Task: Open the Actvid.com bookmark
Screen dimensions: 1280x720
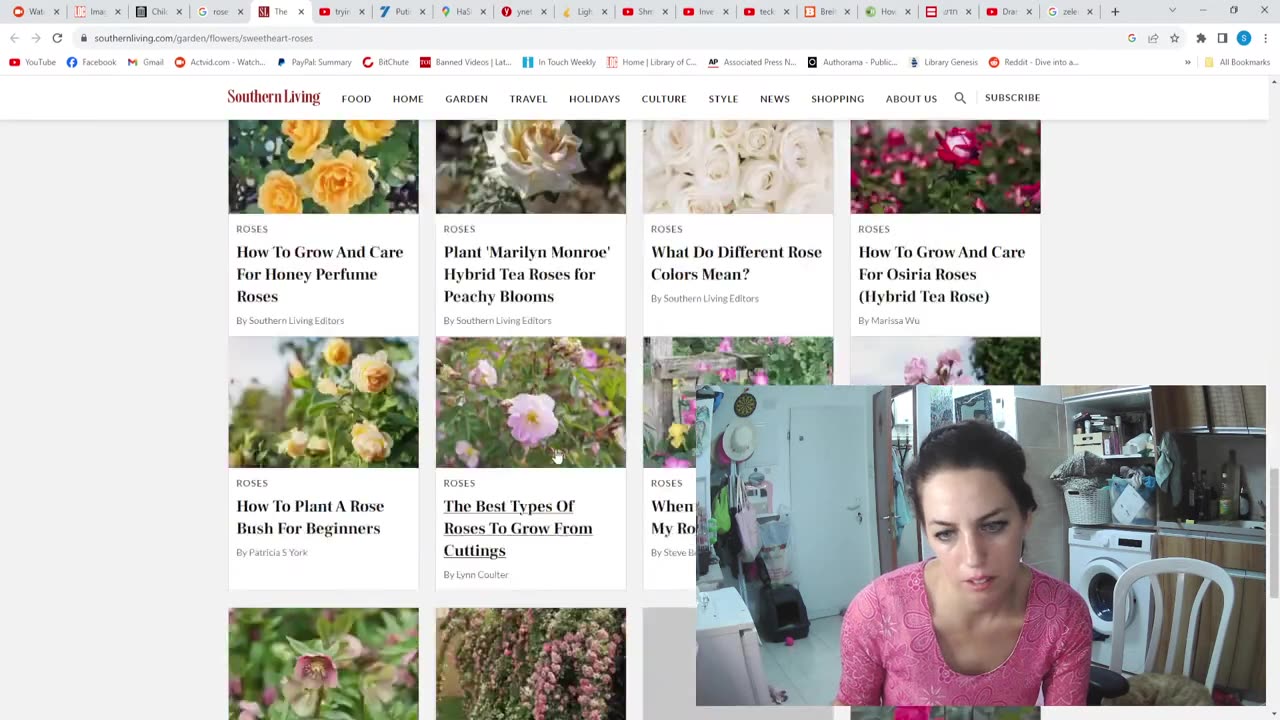Action: [220, 62]
